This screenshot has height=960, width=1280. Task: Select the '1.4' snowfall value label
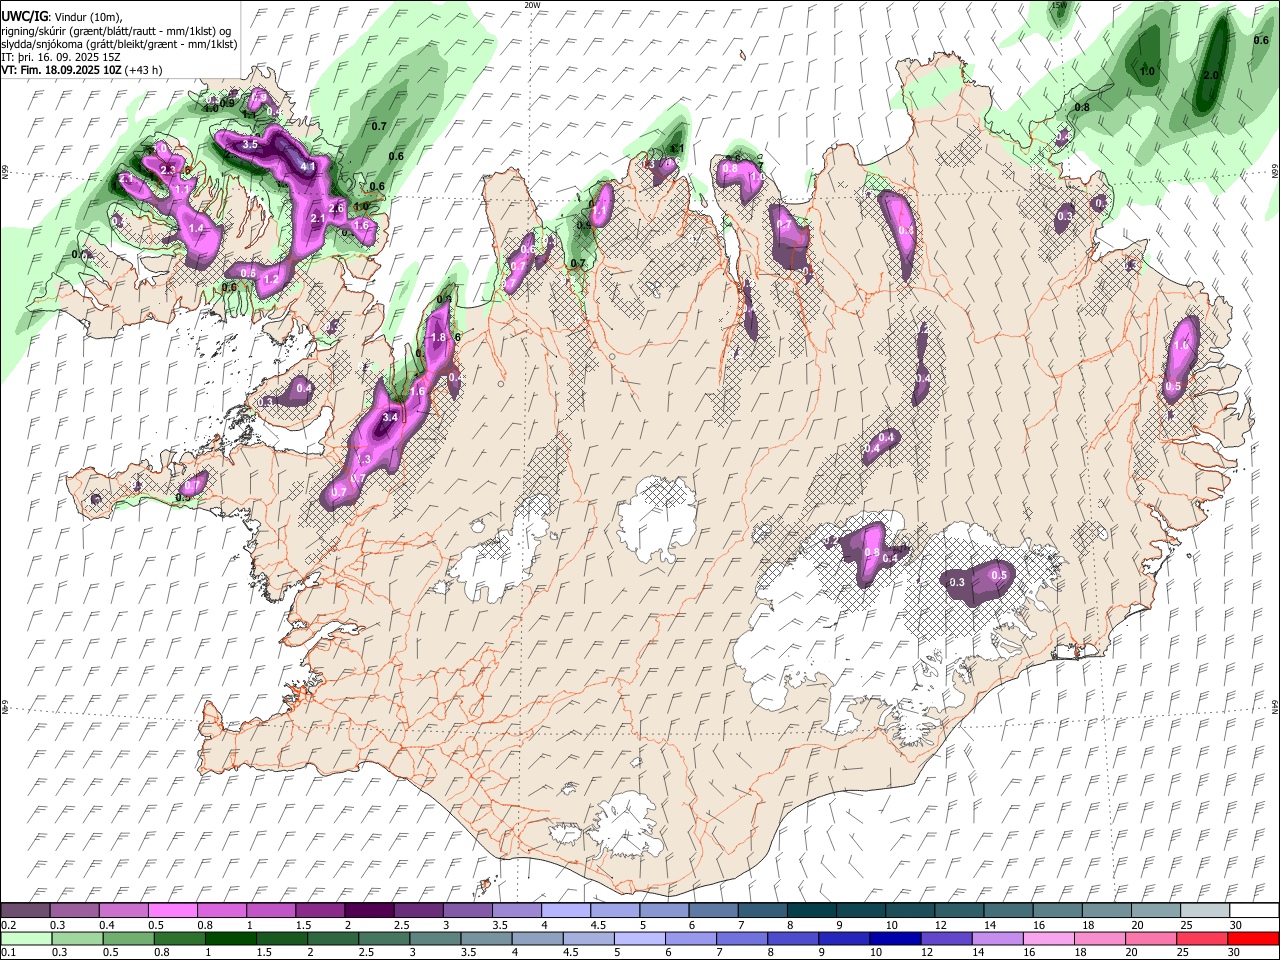tap(196, 229)
